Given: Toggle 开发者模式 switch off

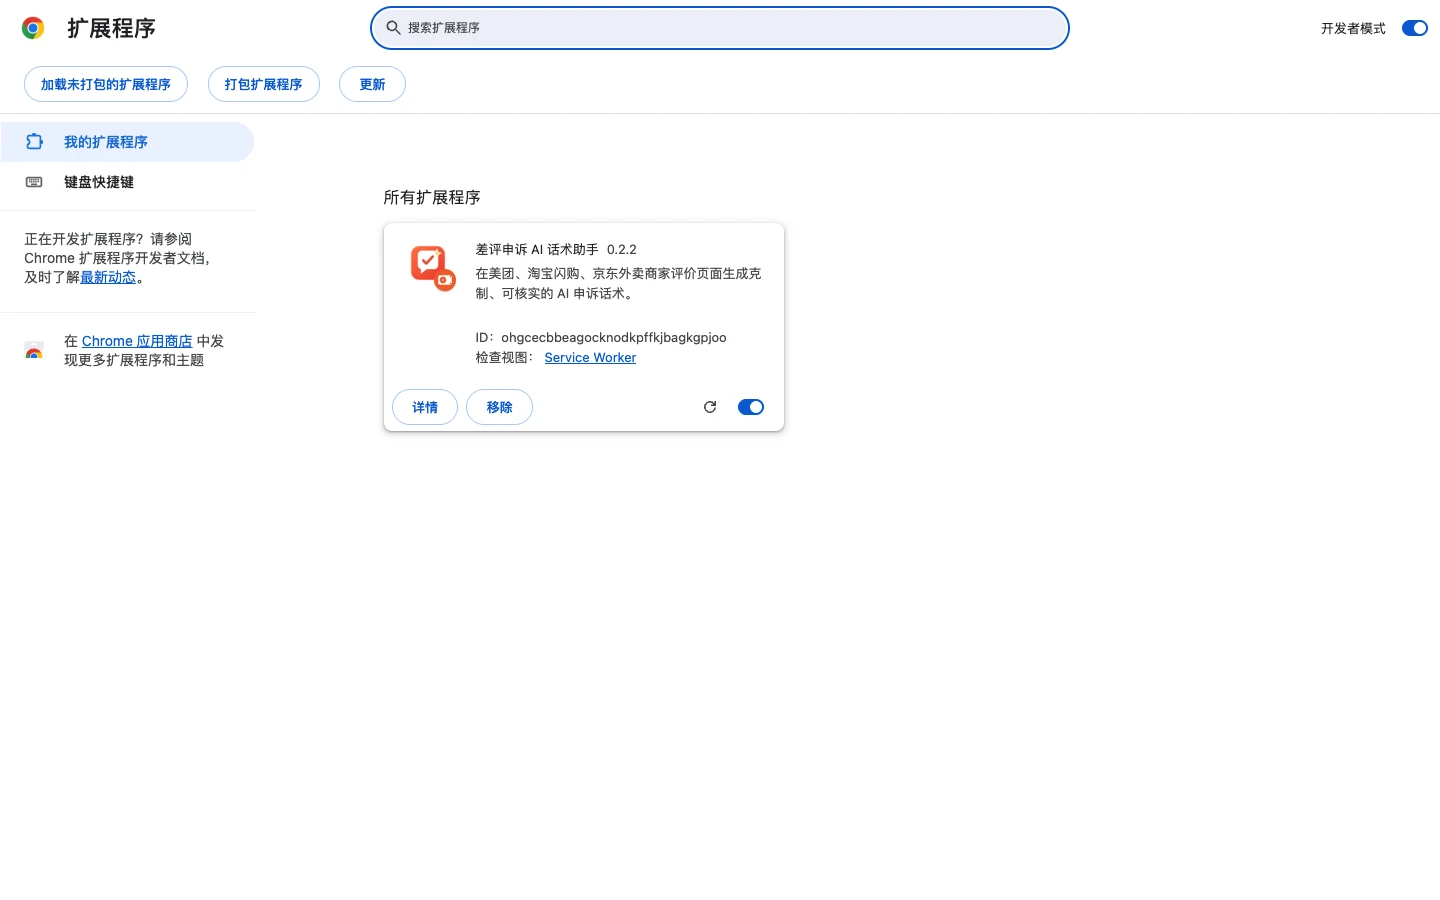Looking at the screenshot, I should pyautogui.click(x=1414, y=28).
